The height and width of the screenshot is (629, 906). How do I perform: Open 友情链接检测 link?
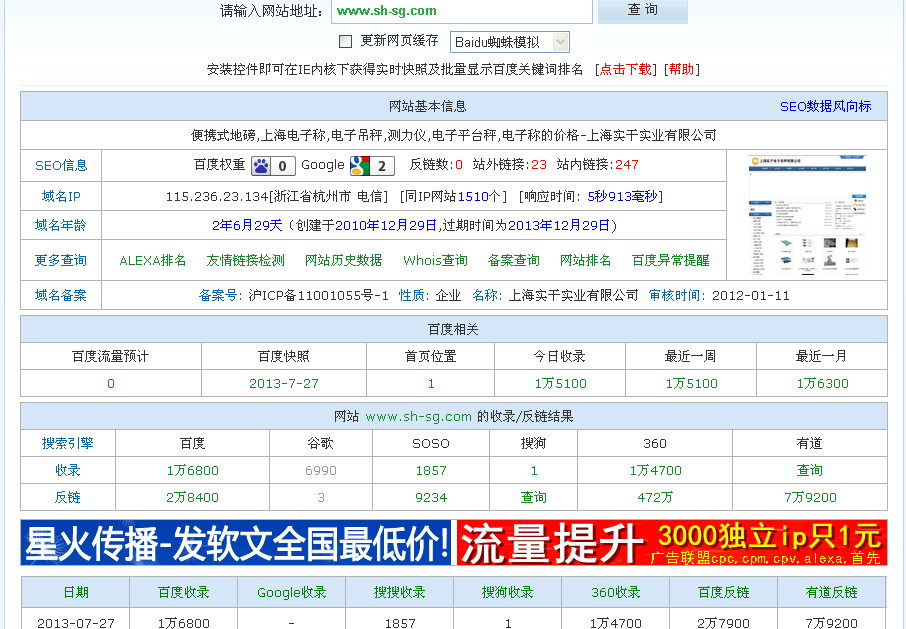tap(246, 260)
